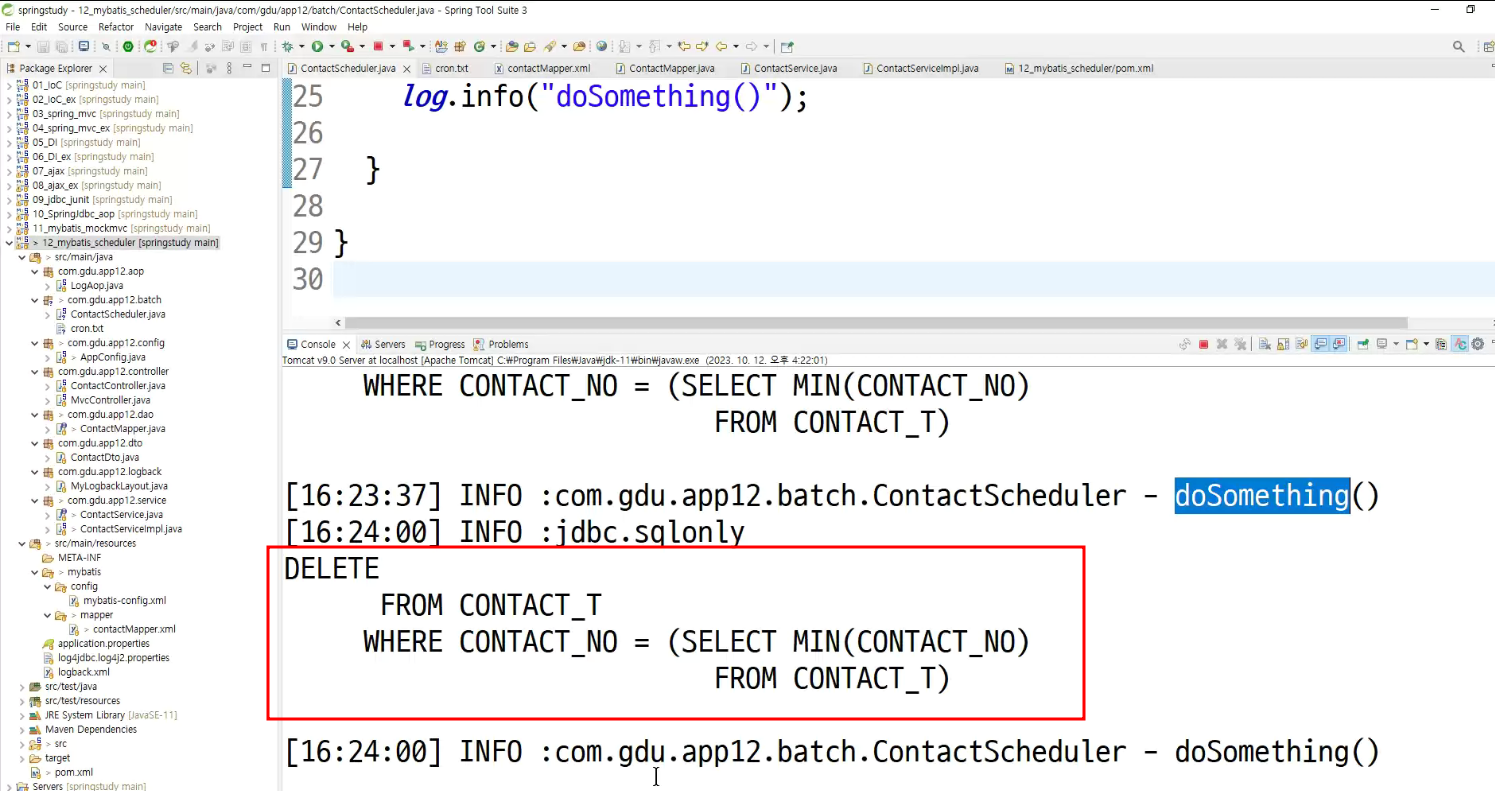Screen dimensions: 1495x791
Task: Toggle the console Scroll Lock icon
Action: click(x=1283, y=344)
